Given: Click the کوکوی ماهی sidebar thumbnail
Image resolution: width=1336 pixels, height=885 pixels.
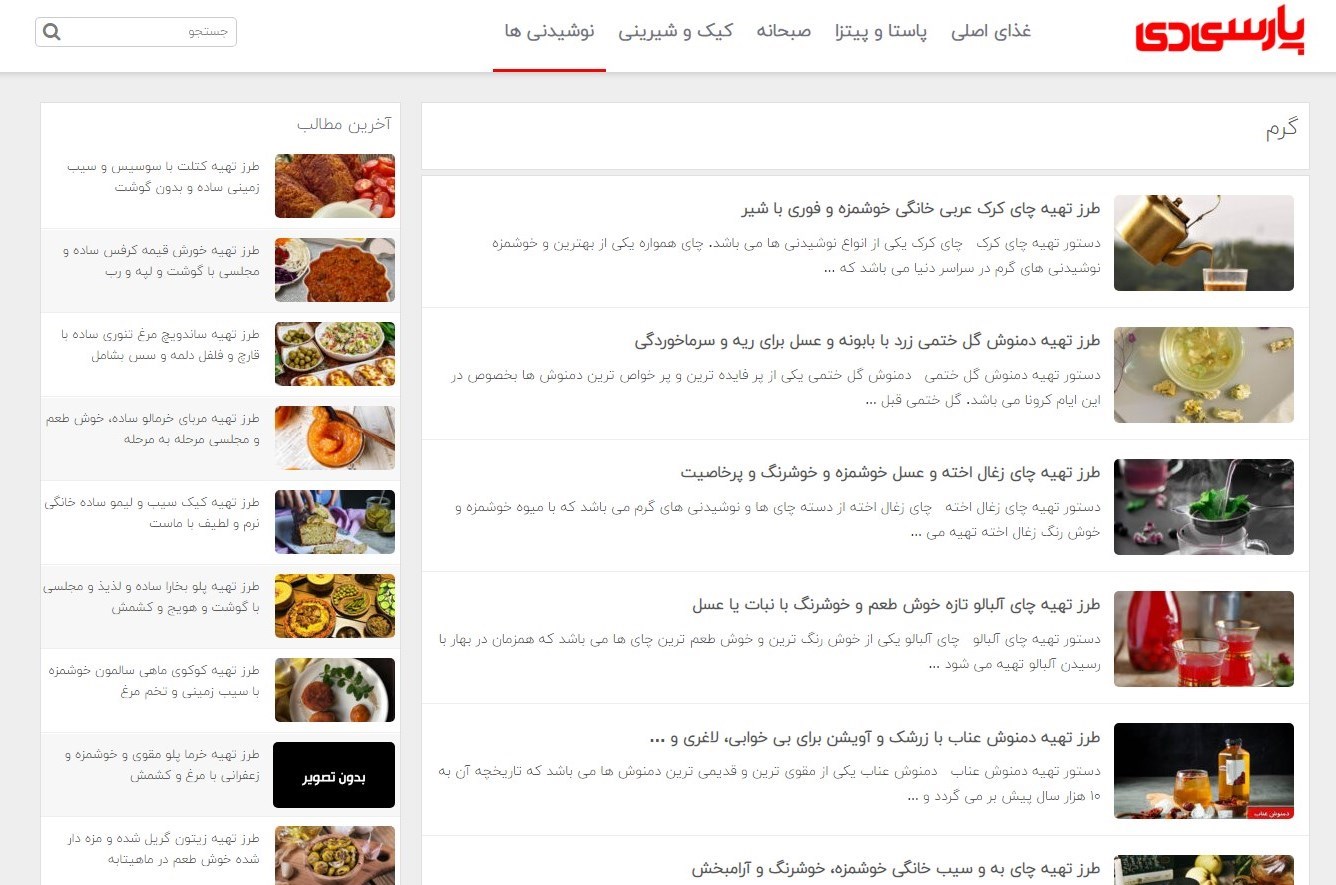Looking at the screenshot, I should tap(335, 690).
